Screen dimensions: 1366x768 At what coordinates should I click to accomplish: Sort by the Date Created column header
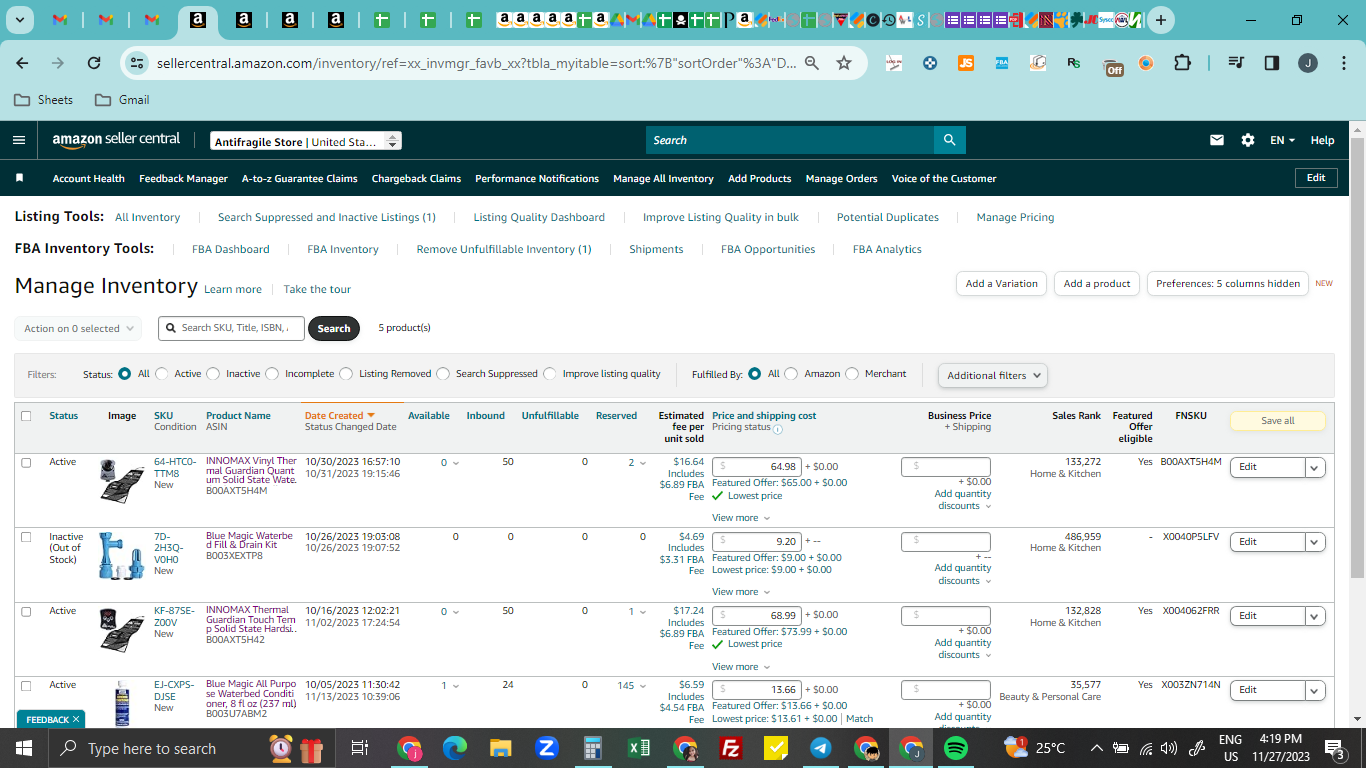pyautogui.click(x=339, y=415)
